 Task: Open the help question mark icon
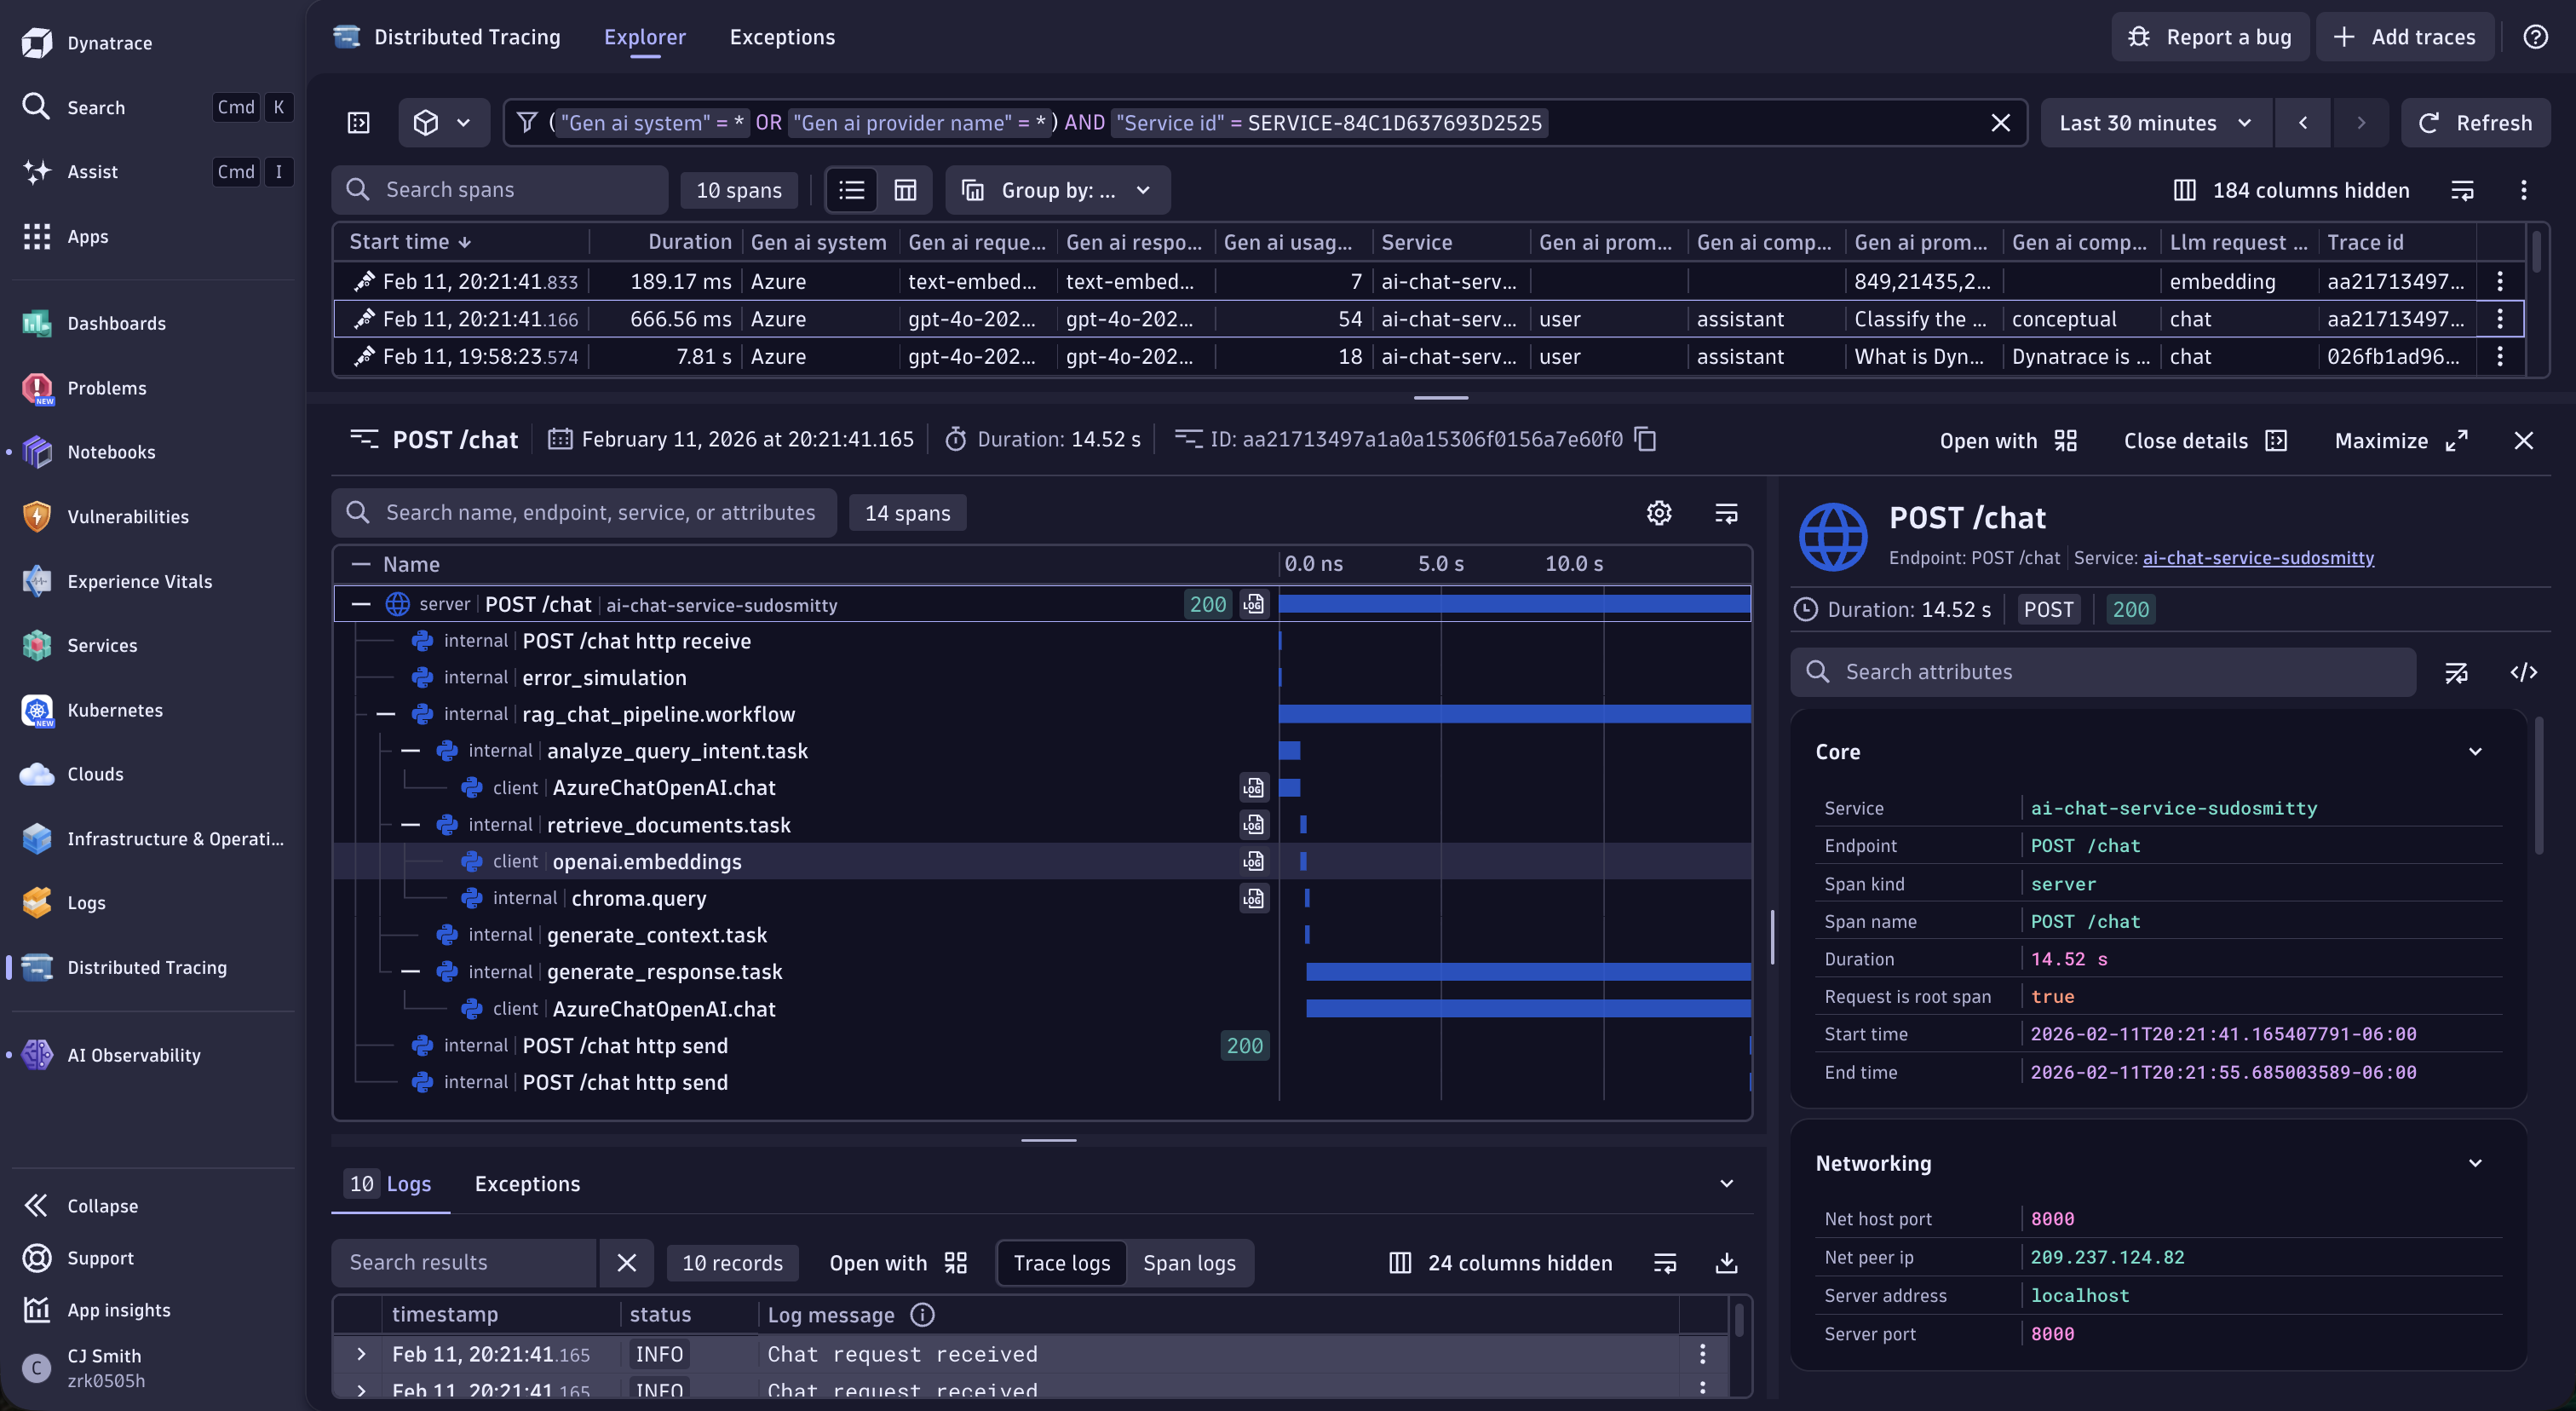point(2535,37)
